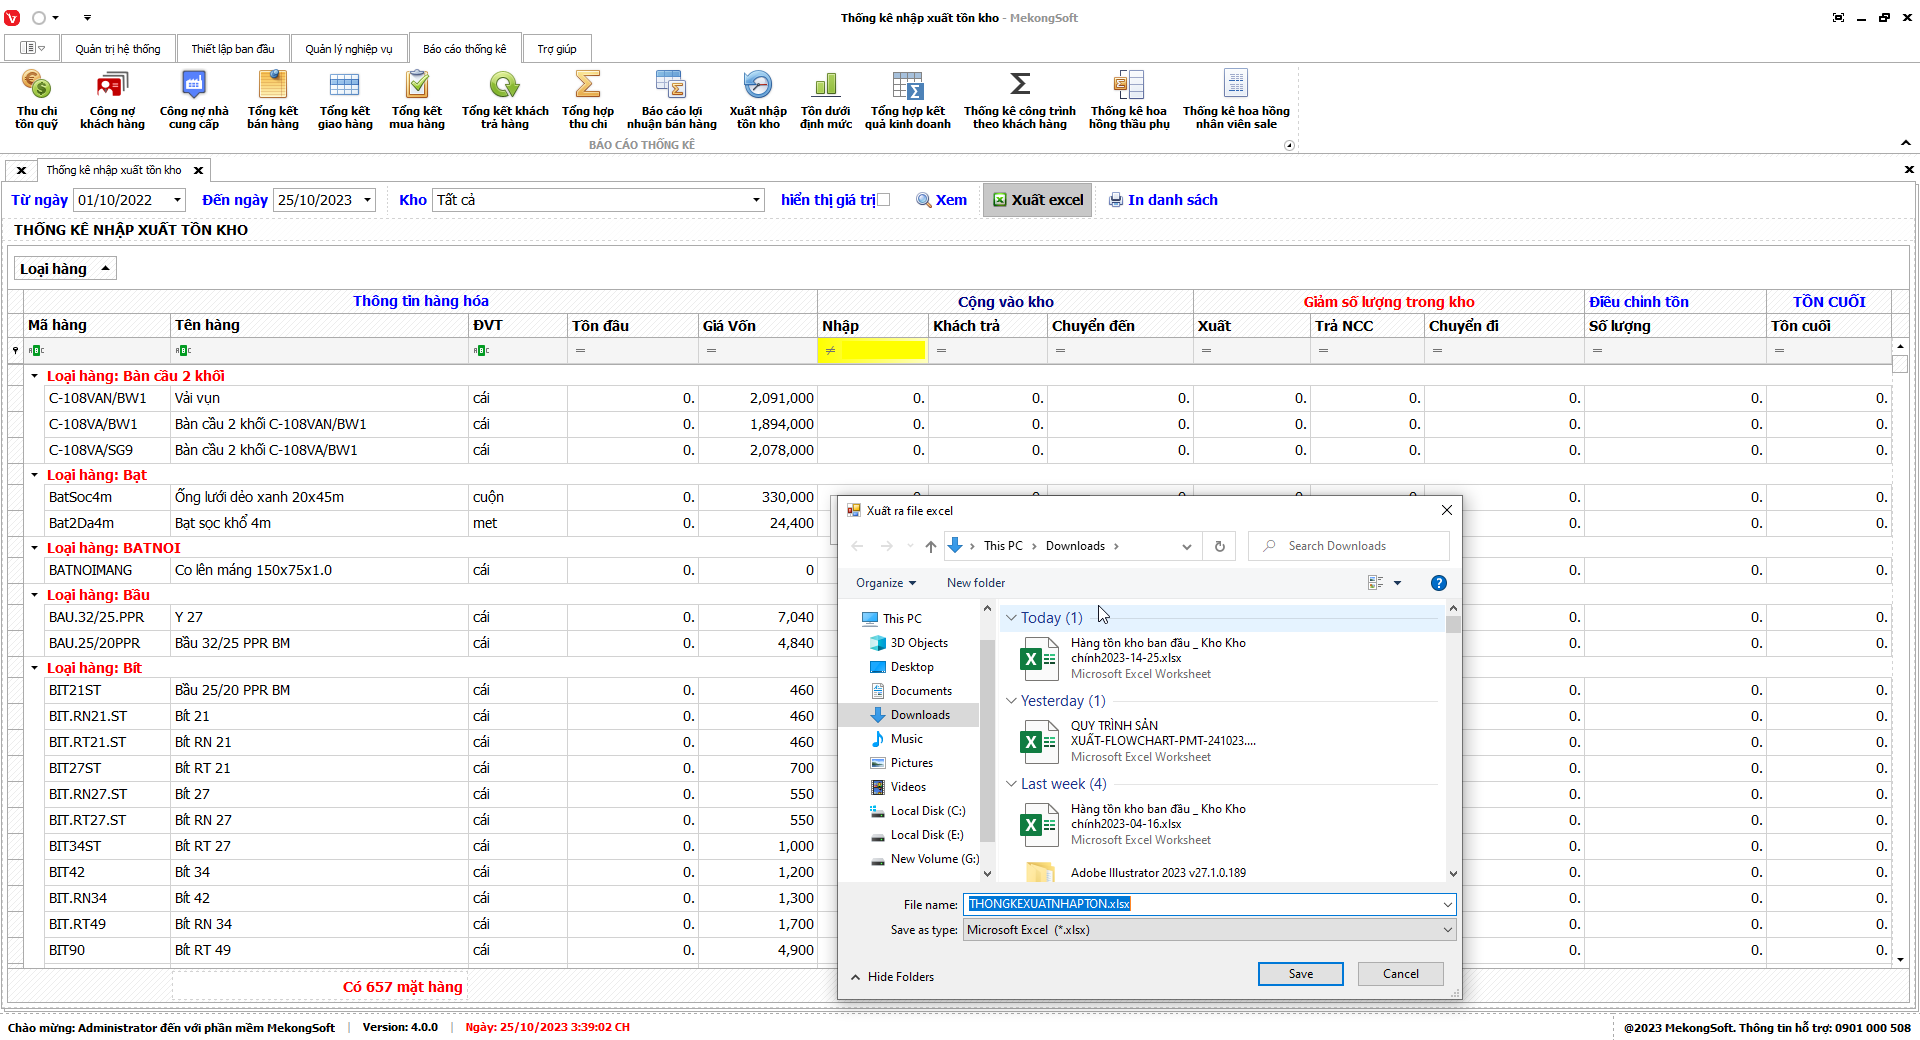Collapse the Today file group

click(1011, 618)
